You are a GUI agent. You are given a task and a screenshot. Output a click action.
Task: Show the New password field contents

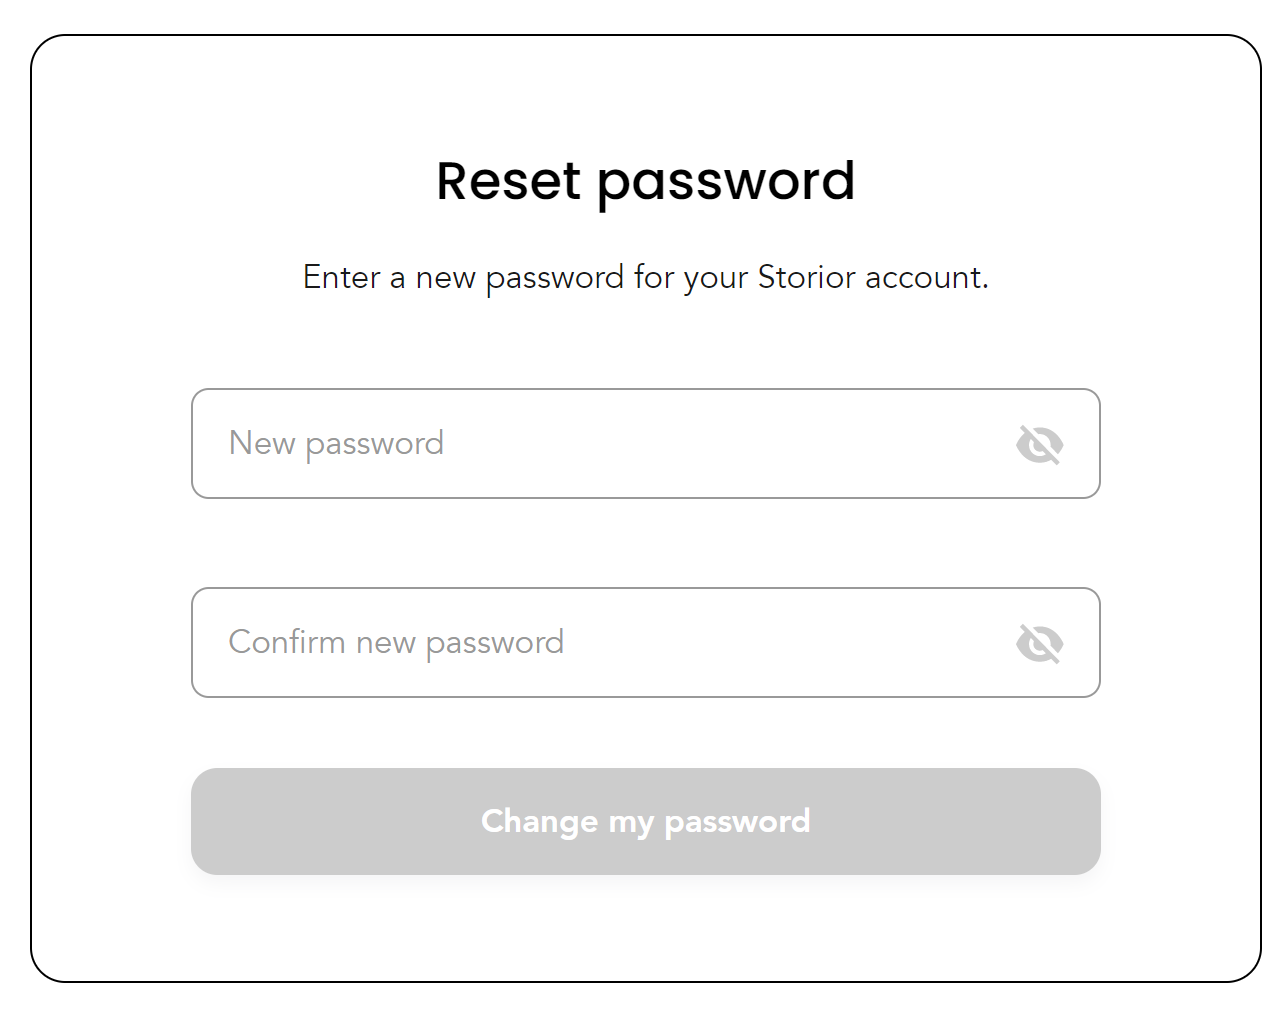(x=1039, y=444)
